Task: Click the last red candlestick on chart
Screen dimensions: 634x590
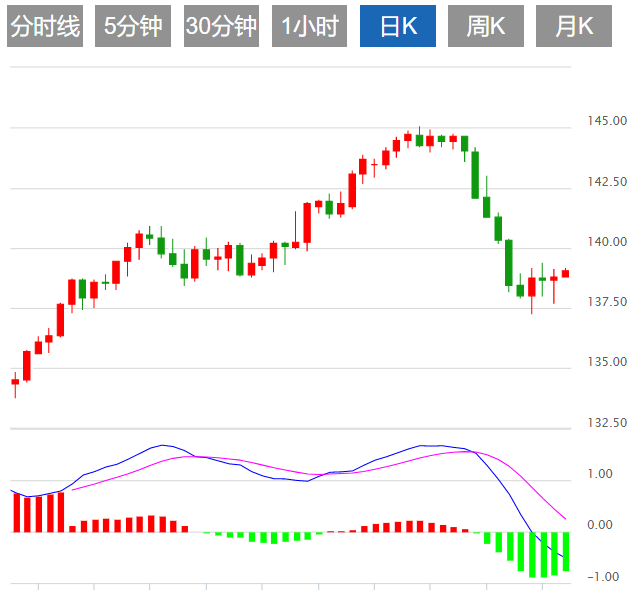Action: [565, 273]
